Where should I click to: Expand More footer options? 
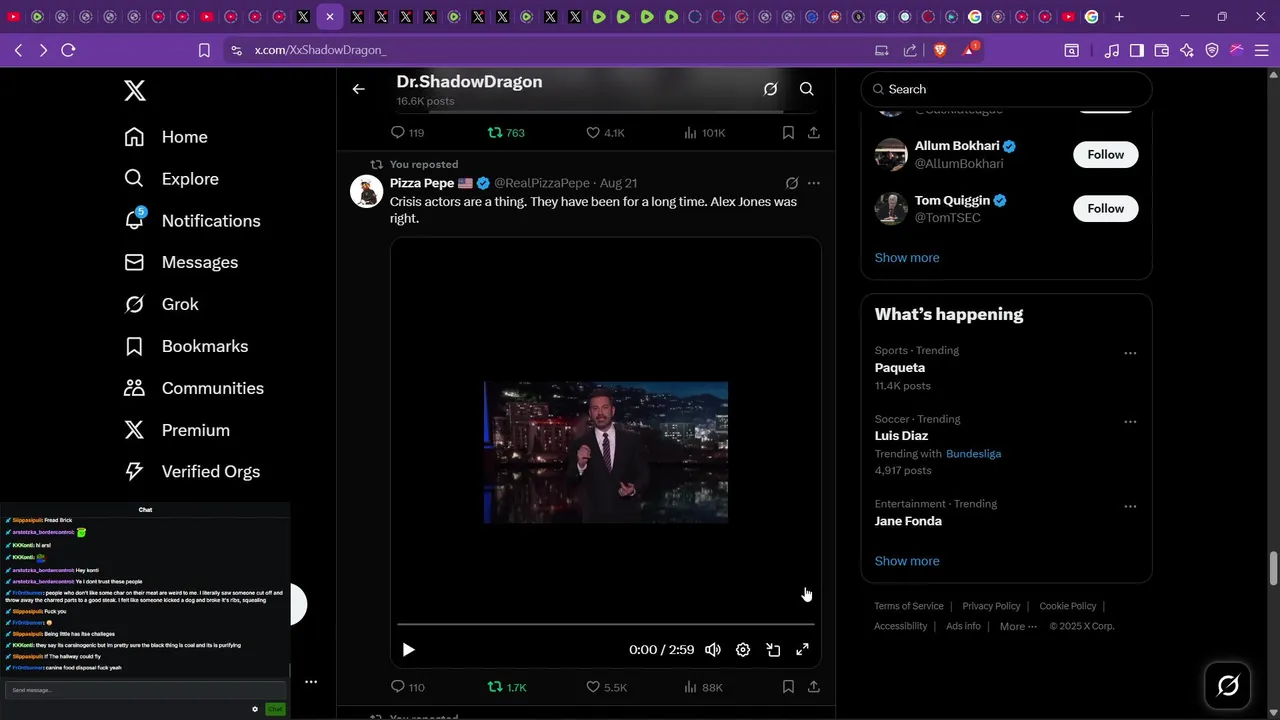[x=1018, y=626]
